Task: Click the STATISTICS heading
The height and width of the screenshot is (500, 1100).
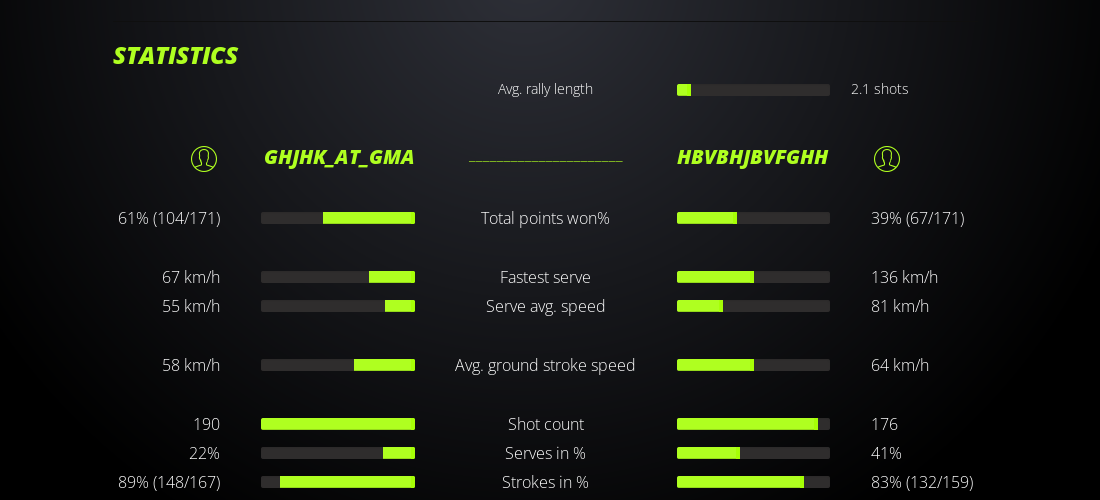Action: click(176, 56)
